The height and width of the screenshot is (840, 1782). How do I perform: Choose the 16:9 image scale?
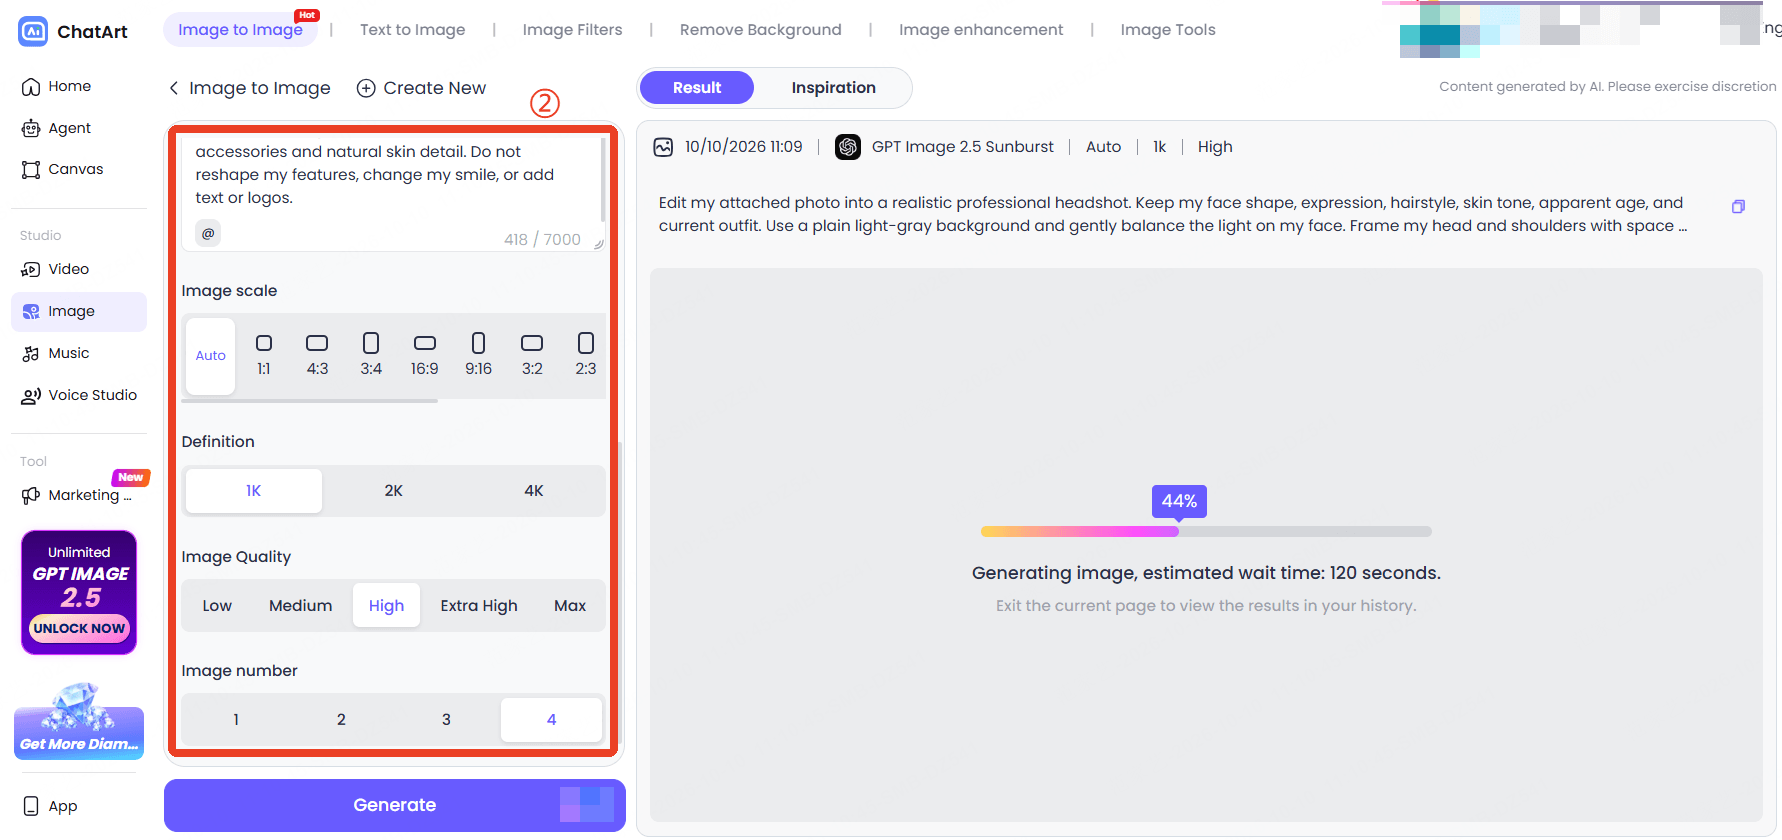click(425, 356)
